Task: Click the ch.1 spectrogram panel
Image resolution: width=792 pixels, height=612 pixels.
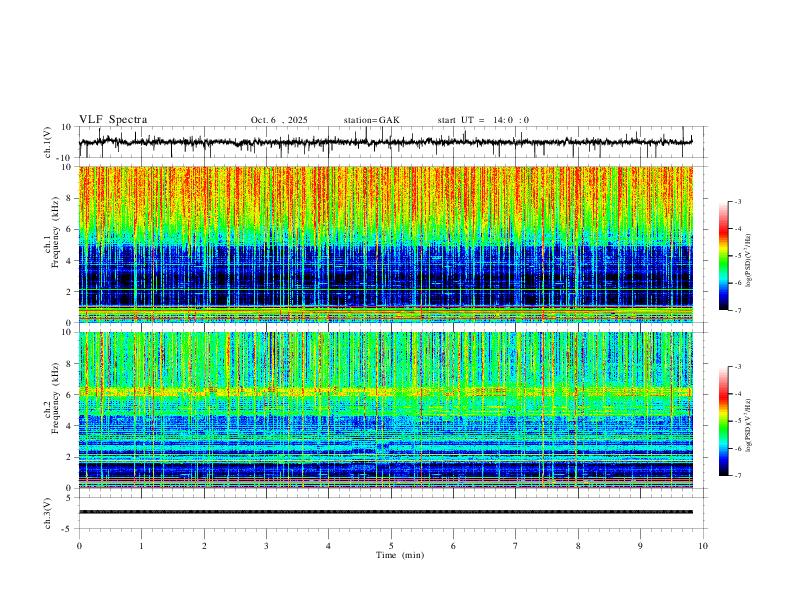Action: coord(386,244)
